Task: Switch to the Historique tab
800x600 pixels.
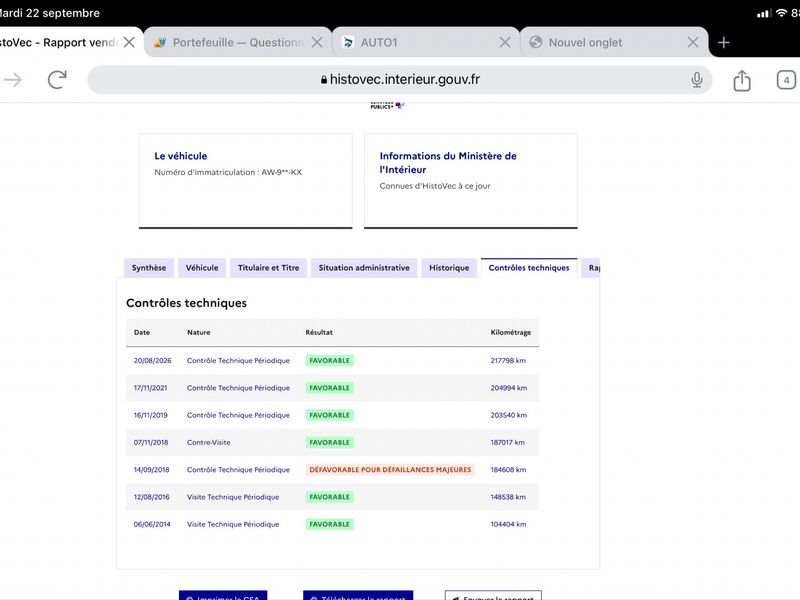Action: coord(449,268)
